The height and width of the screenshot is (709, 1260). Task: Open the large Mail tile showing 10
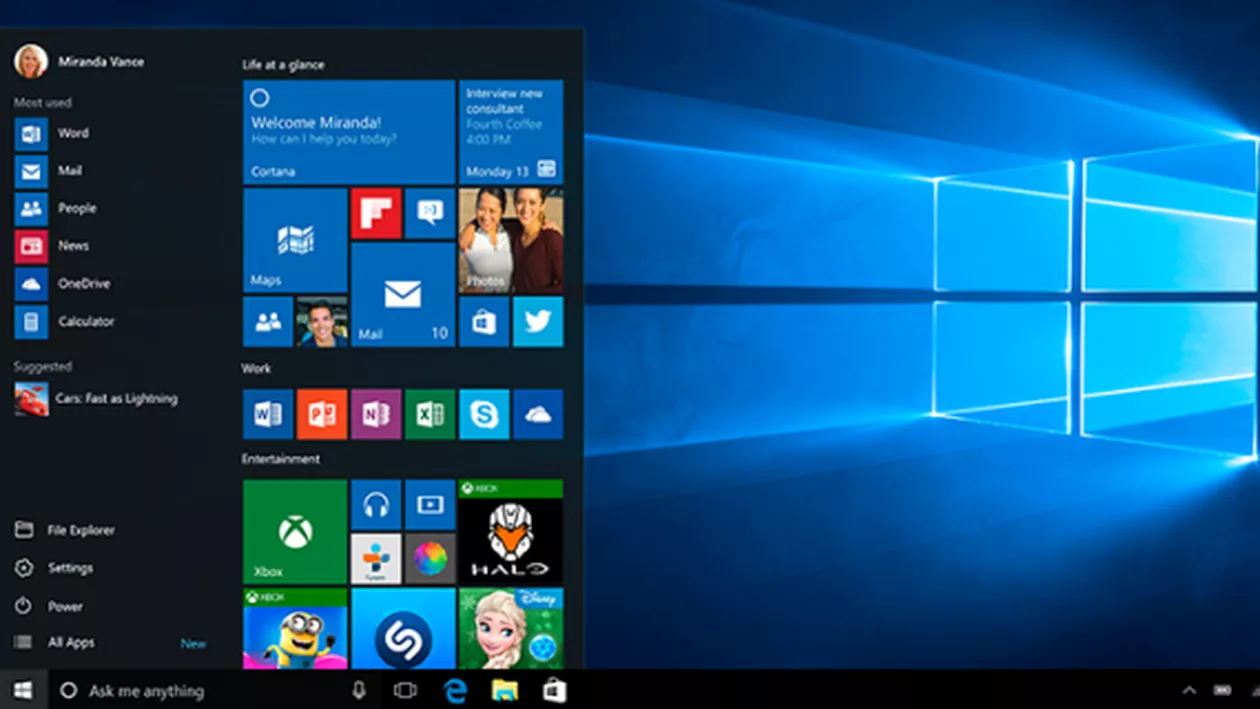(403, 294)
